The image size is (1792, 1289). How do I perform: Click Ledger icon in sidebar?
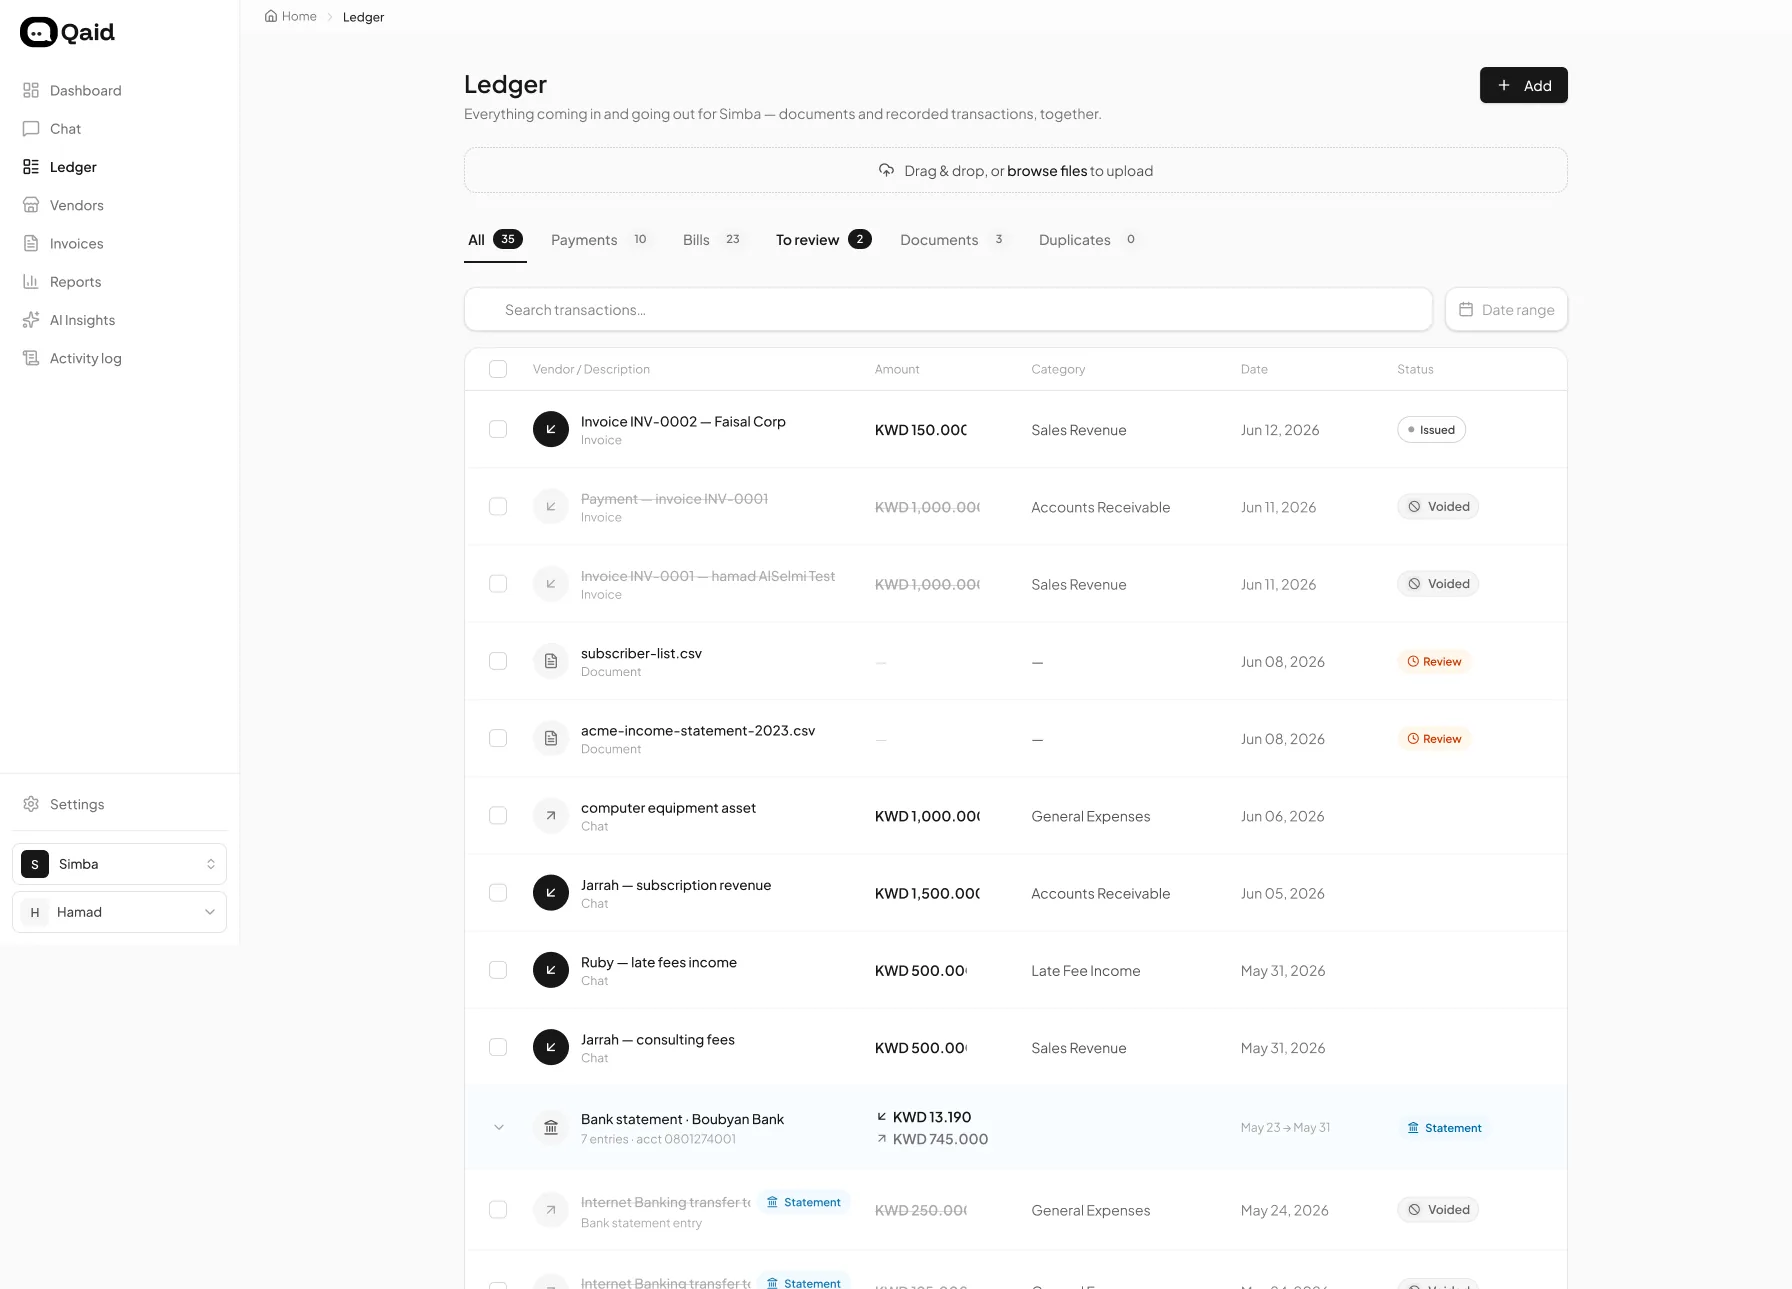point(31,167)
